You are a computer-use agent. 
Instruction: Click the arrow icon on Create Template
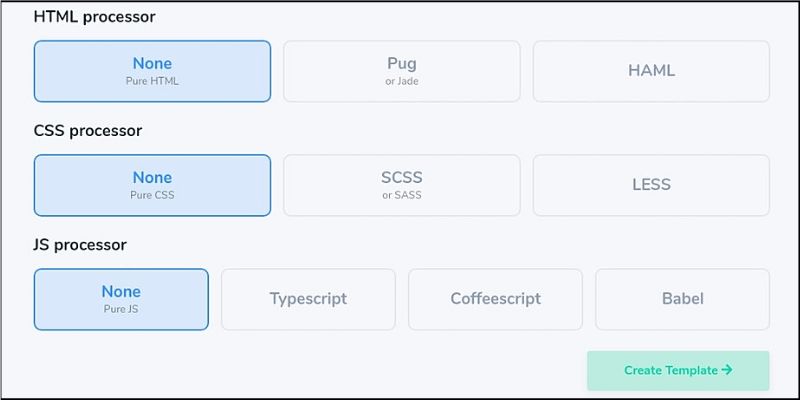727,370
